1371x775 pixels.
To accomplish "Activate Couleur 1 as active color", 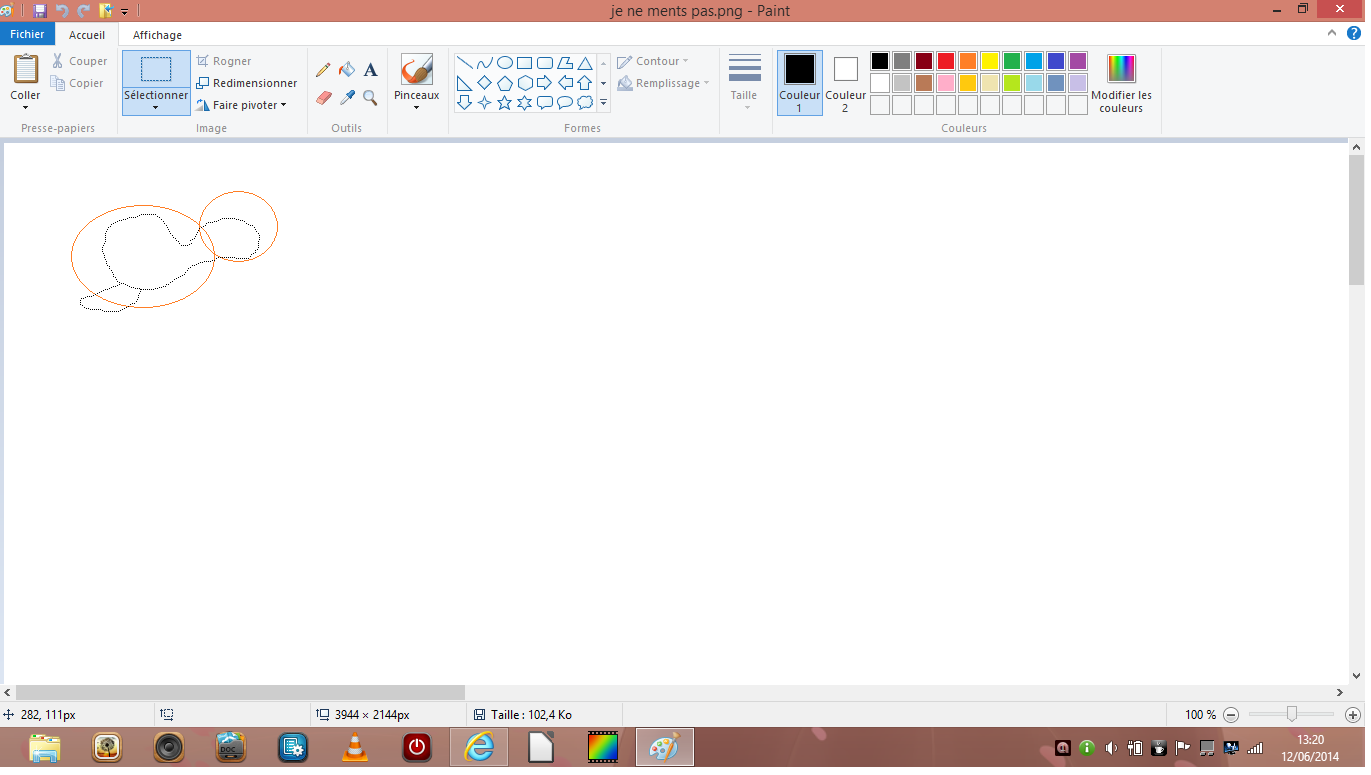I will pos(799,82).
